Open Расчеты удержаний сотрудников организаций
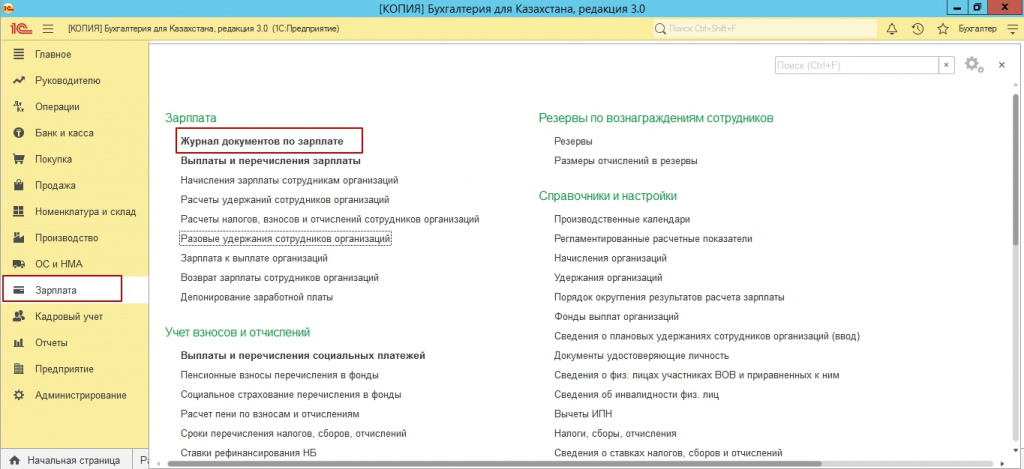This screenshot has height=469, width=1024. (x=285, y=199)
